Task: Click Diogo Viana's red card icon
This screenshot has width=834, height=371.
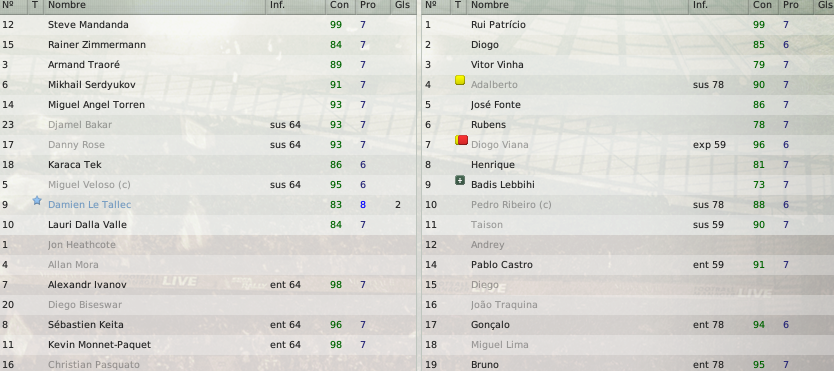Action: (x=461, y=140)
